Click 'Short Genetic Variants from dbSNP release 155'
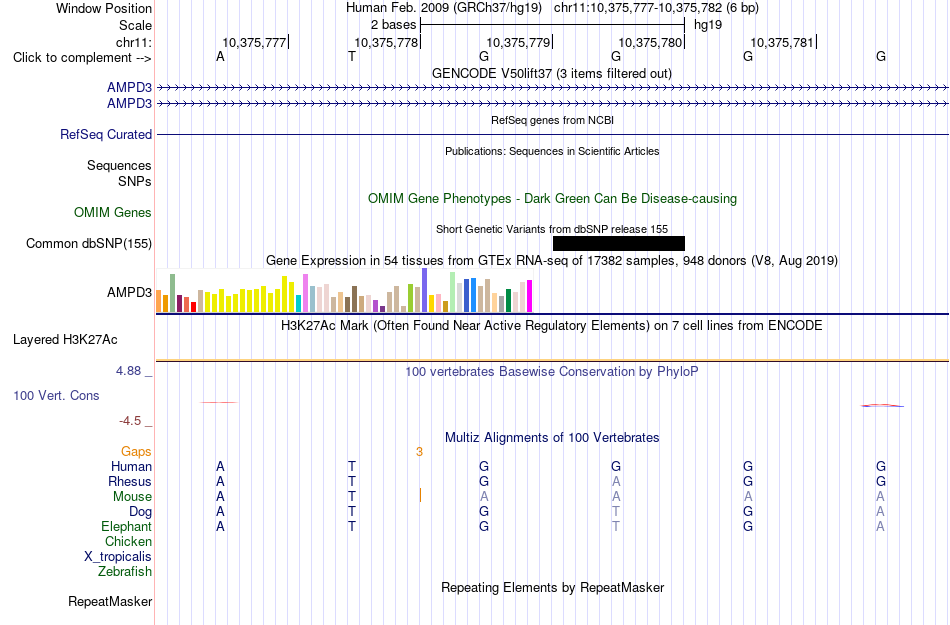The width and height of the screenshot is (950, 625). coord(552,229)
